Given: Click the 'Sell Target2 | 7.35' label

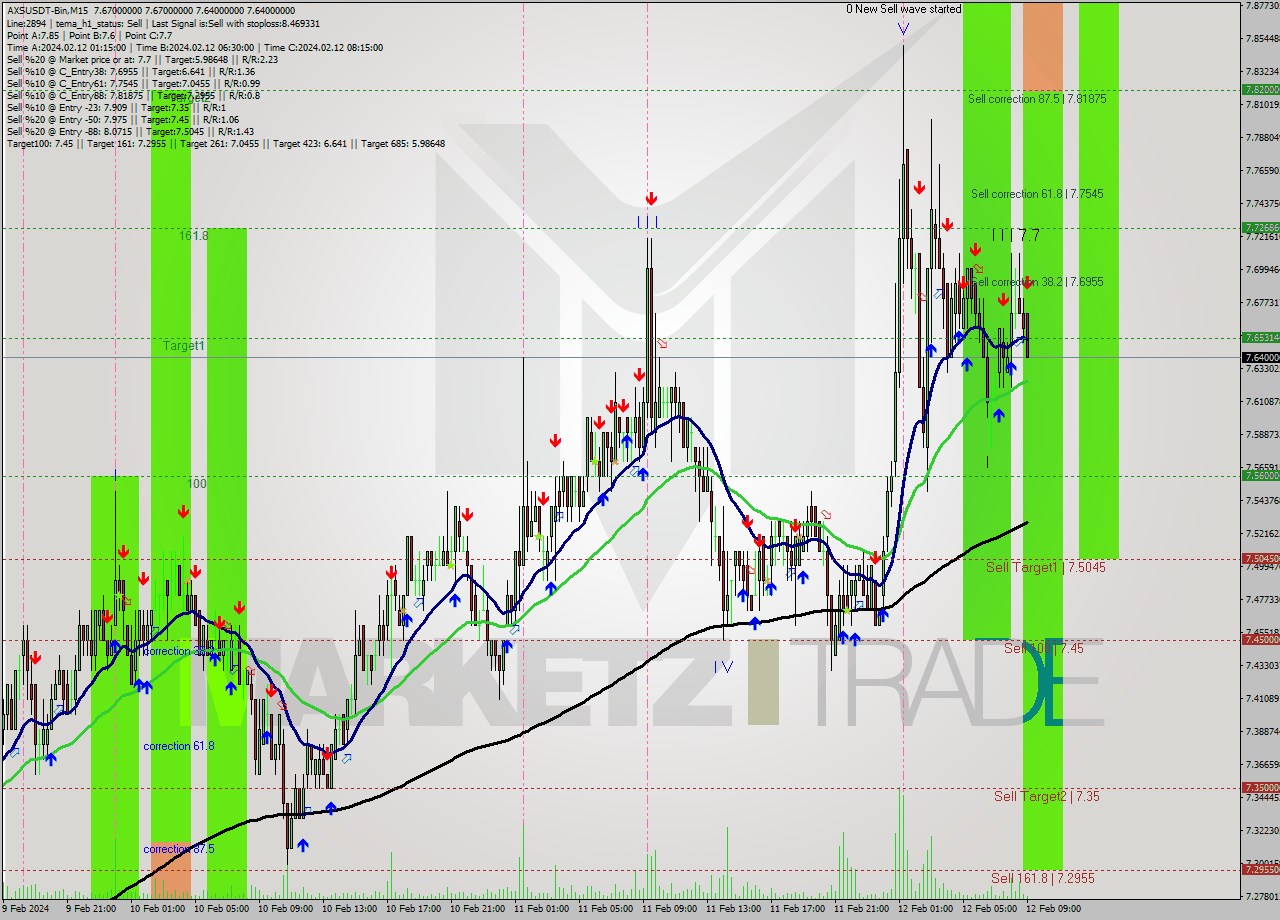Looking at the screenshot, I should click(1047, 796).
